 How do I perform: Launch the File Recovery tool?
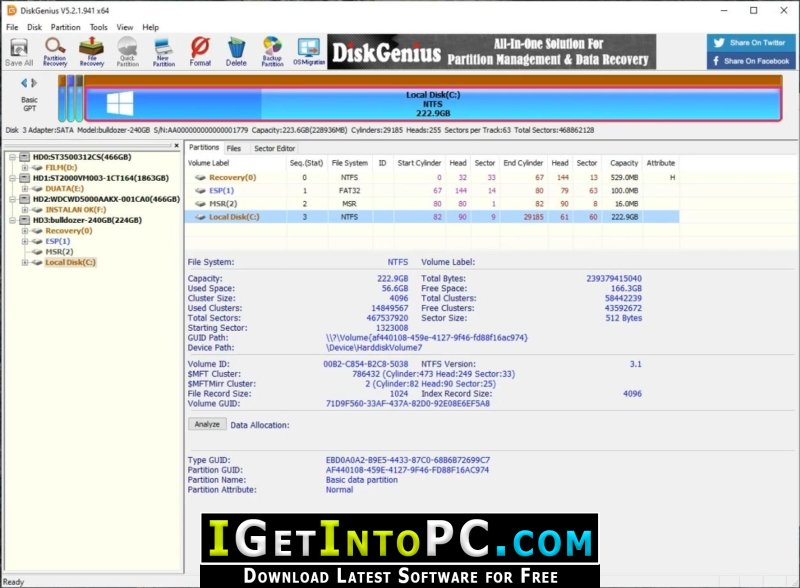(91, 52)
